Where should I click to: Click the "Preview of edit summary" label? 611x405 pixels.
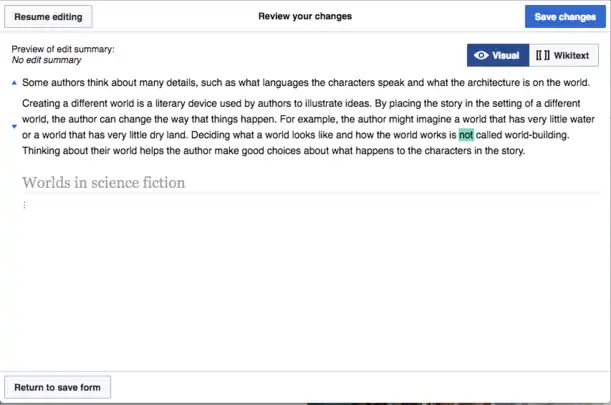(x=63, y=50)
